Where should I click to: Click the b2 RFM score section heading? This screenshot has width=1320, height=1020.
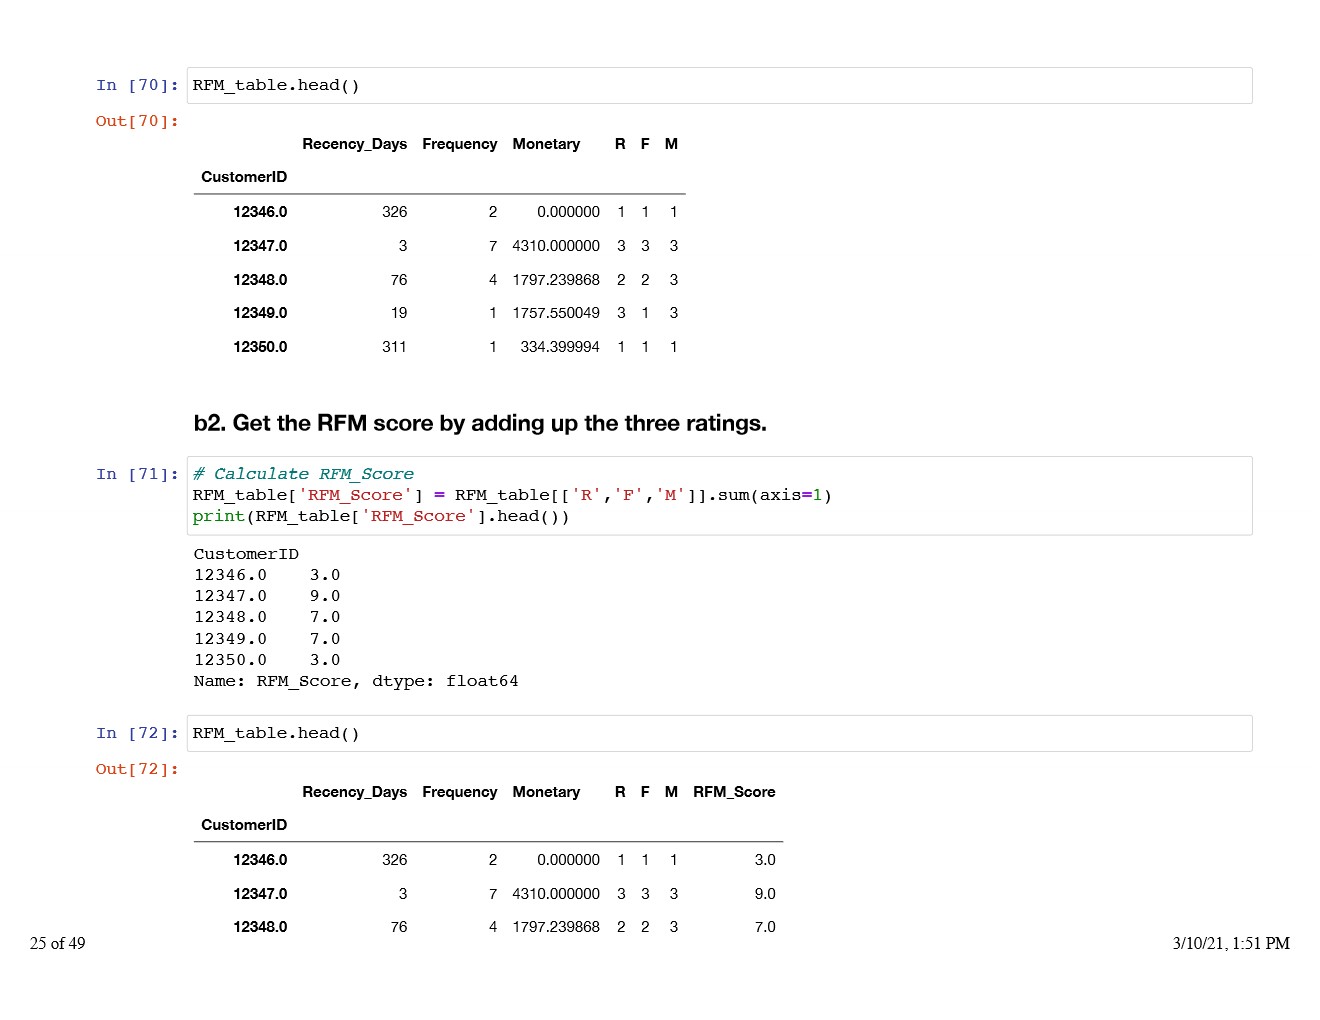click(x=480, y=423)
